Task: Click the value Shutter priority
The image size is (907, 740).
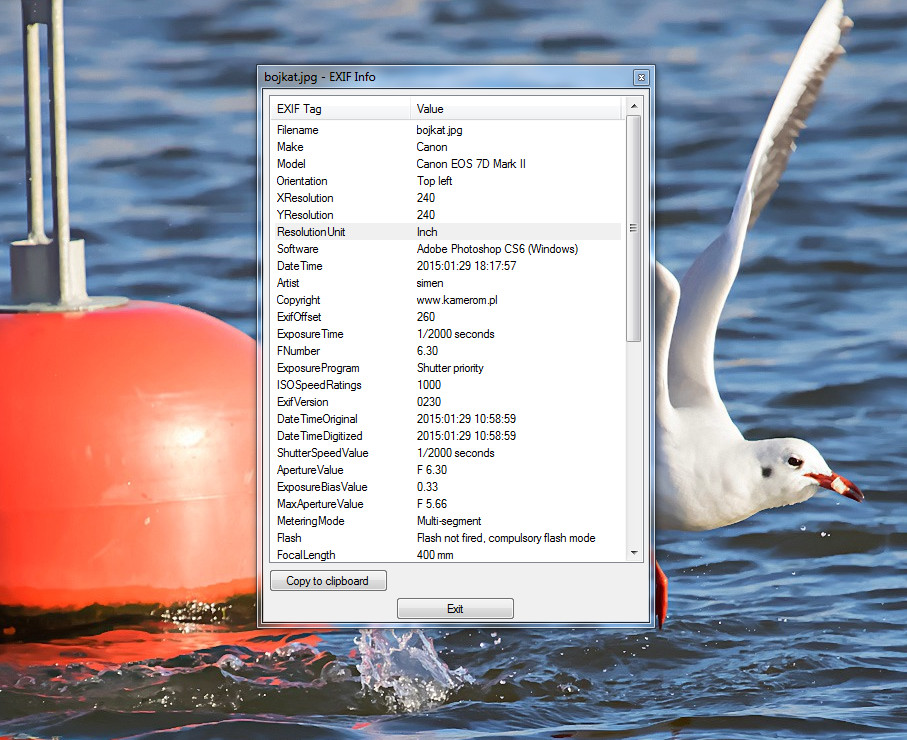Action: 450,368
